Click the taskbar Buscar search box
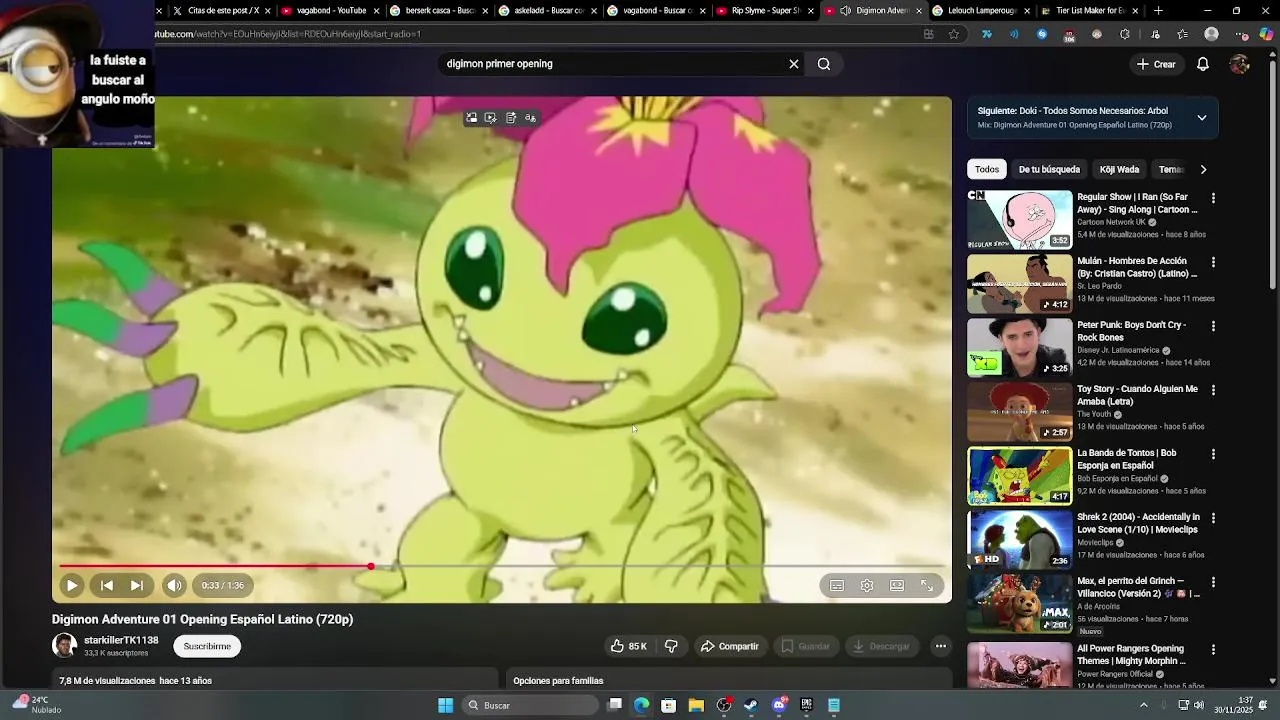Image resolution: width=1280 pixels, height=720 pixels. pos(532,705)
